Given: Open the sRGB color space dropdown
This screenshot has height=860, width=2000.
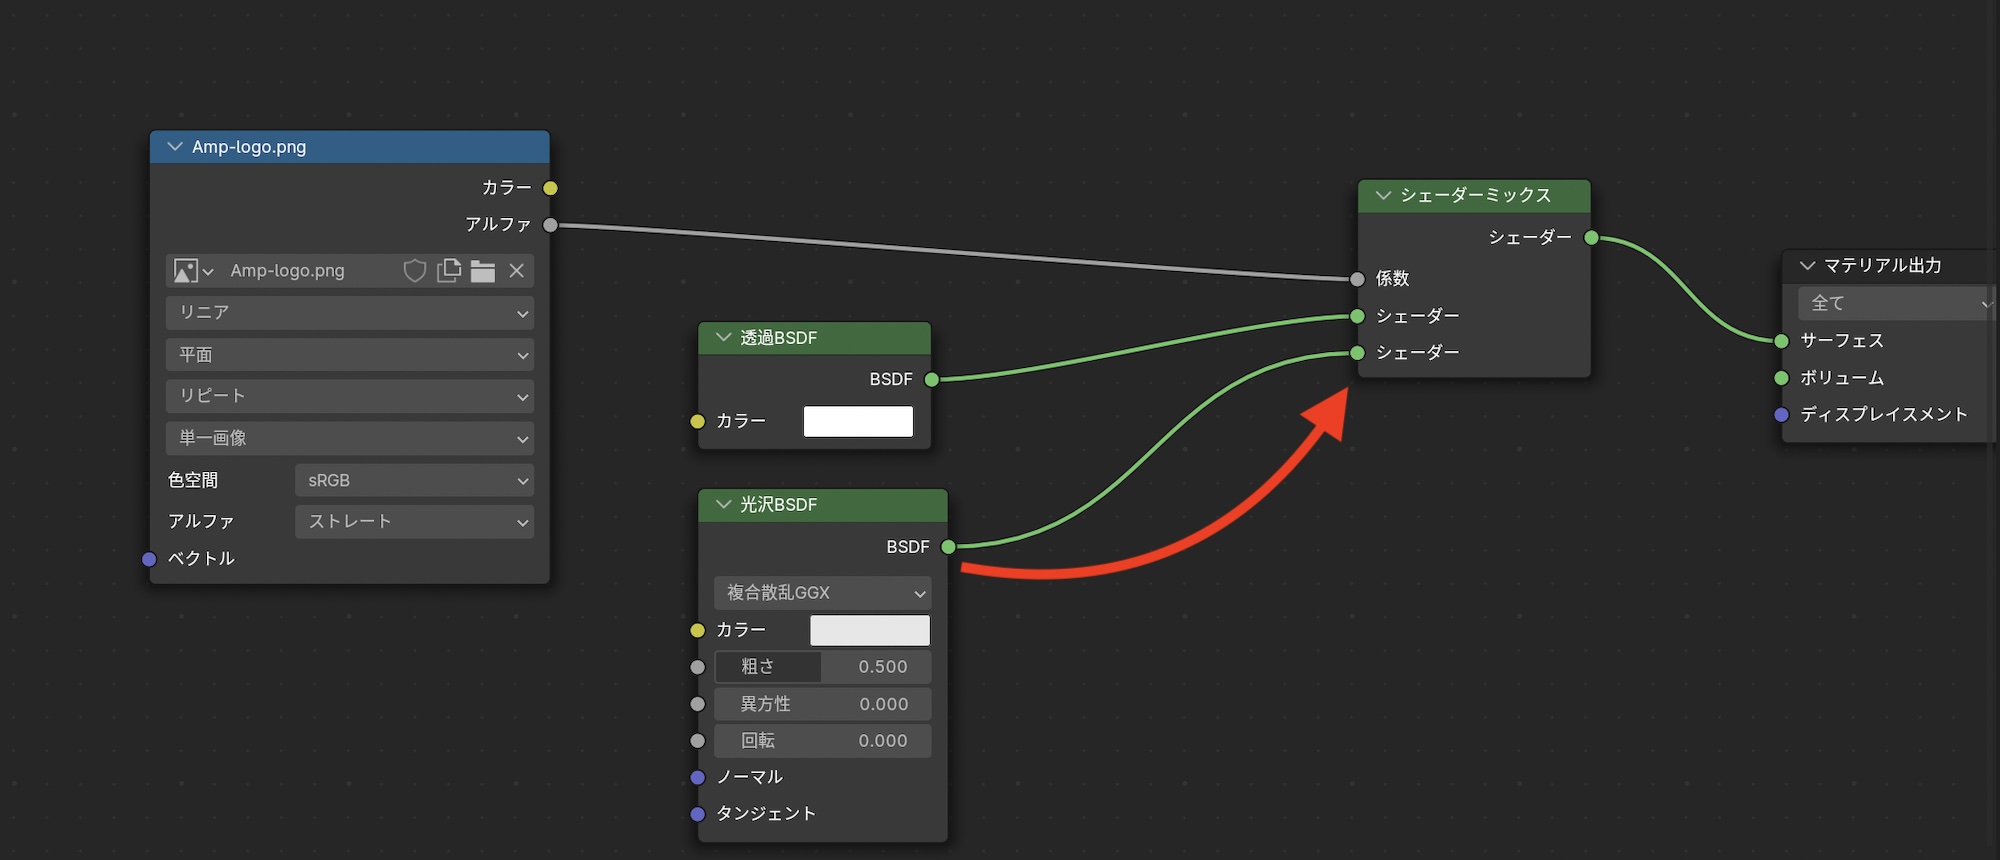Looking at the screenshot, I should coord(414,481).
